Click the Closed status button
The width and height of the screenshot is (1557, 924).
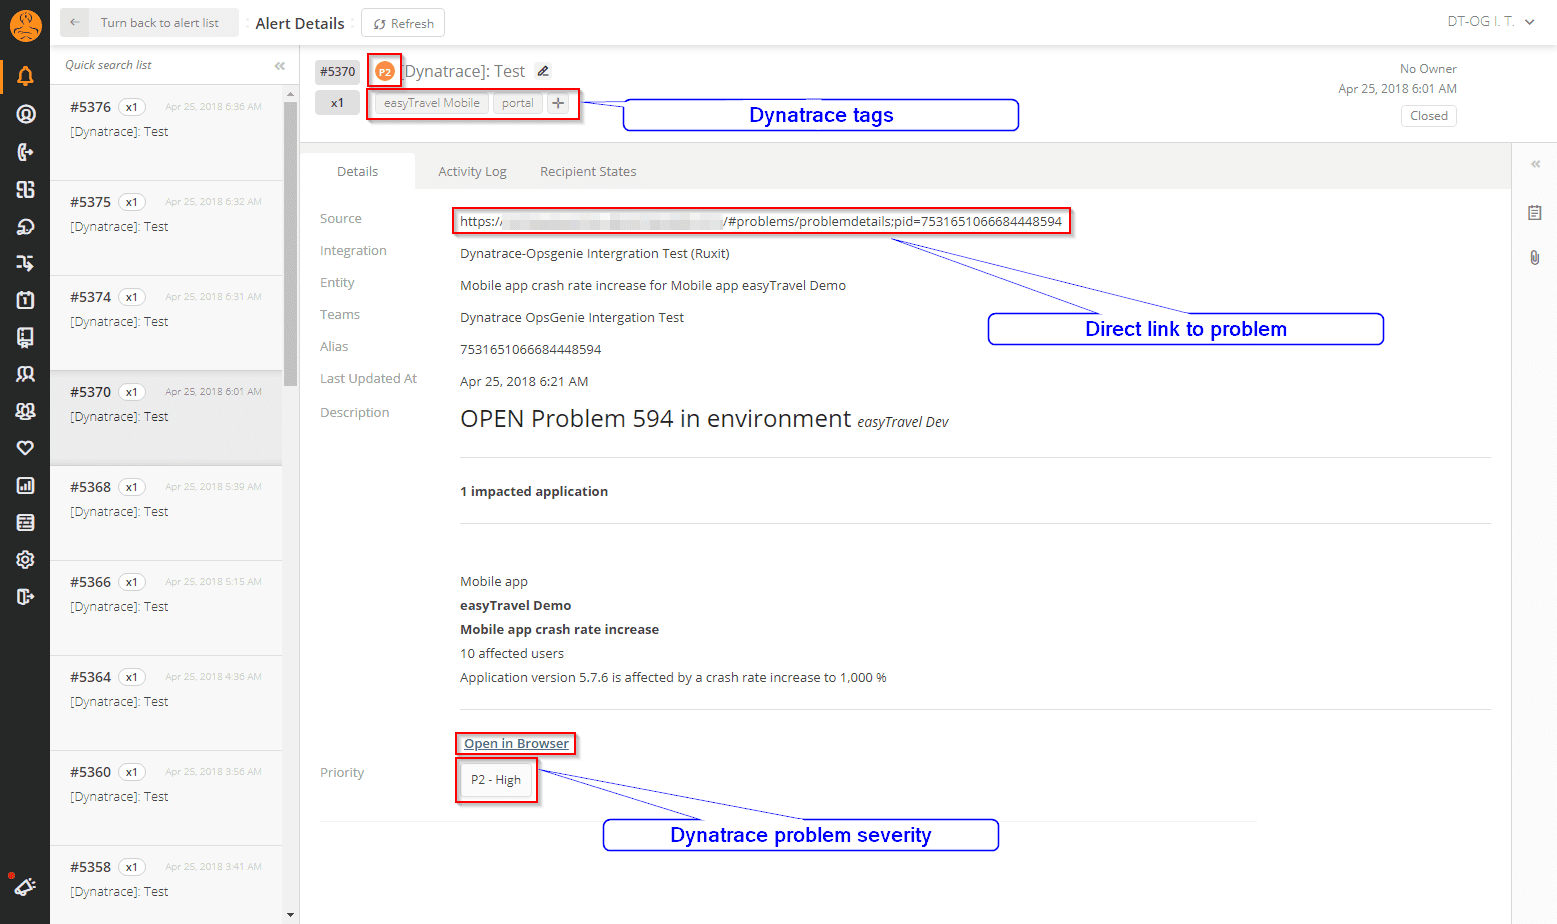tap(1429, 116)
